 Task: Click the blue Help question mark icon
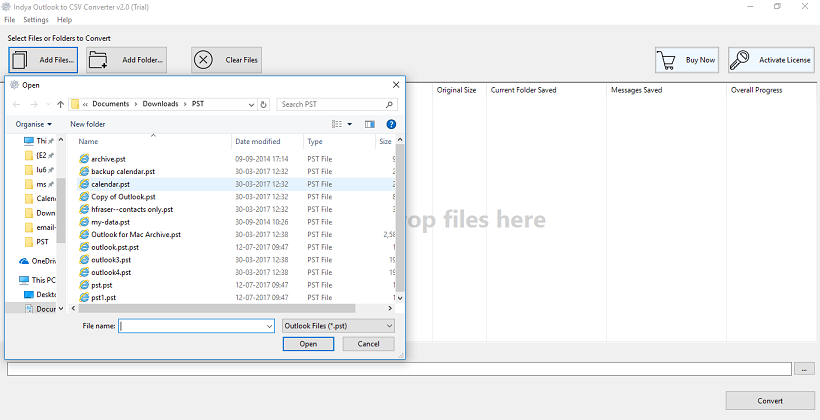[x=391, y=124]
